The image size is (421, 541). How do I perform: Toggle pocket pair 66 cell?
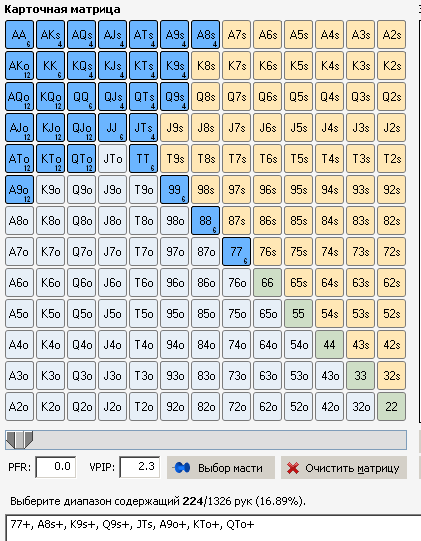click(267, 283)
